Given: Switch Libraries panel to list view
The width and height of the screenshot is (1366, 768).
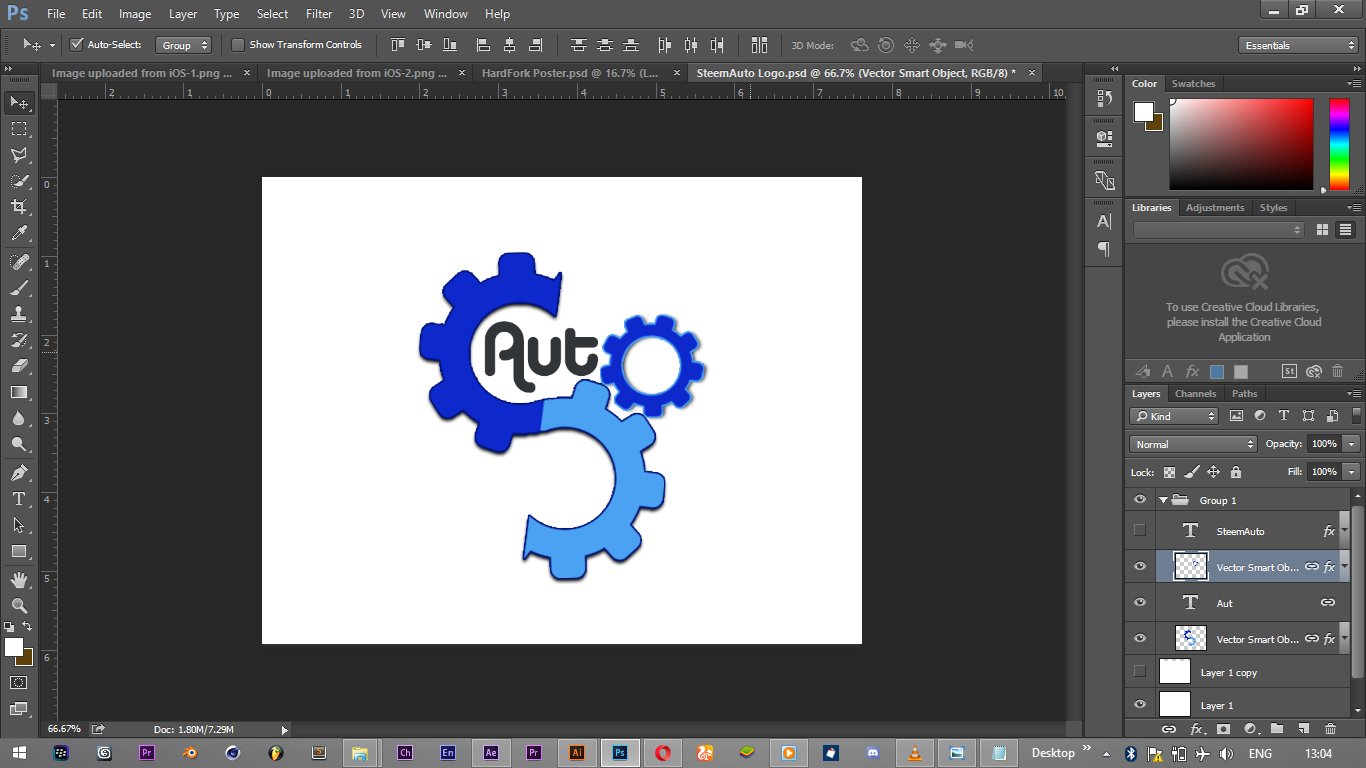Looking at the screenshot, I should pos(1345,230).
